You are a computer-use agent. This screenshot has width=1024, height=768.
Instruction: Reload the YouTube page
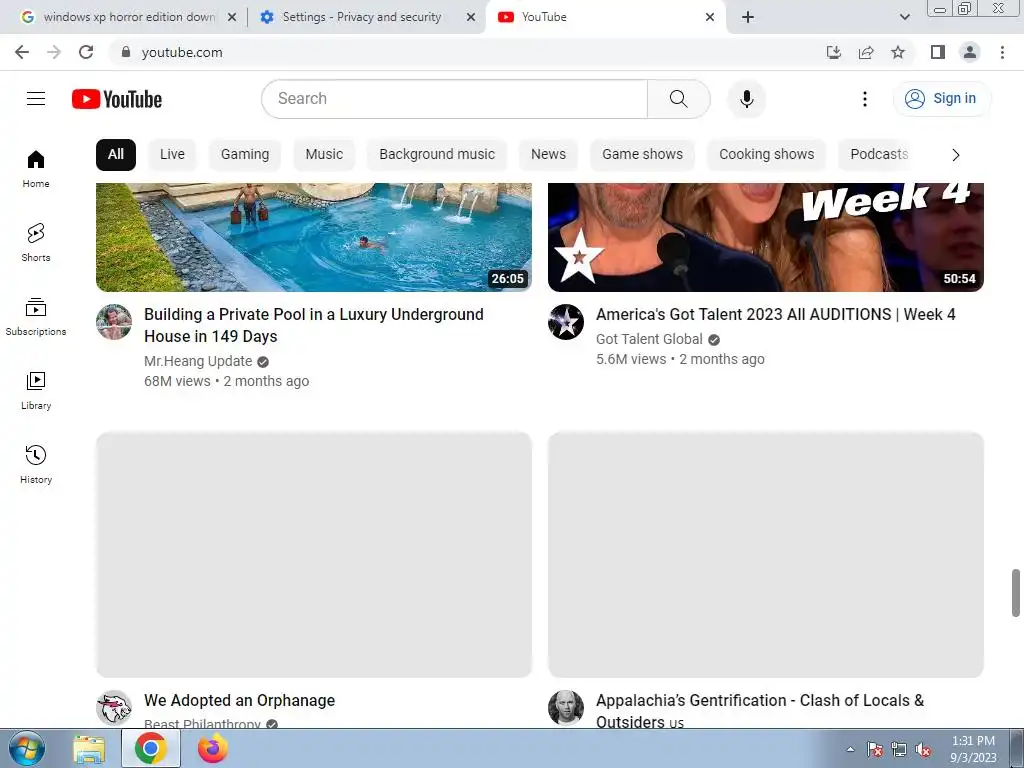pyautogui.click(x=86, y=52)
